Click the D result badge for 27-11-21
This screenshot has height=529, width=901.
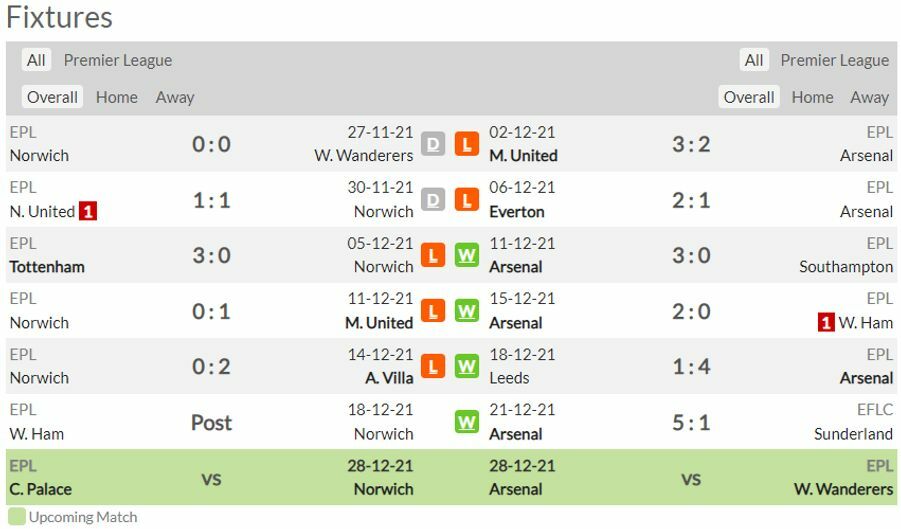click(433, 144)
